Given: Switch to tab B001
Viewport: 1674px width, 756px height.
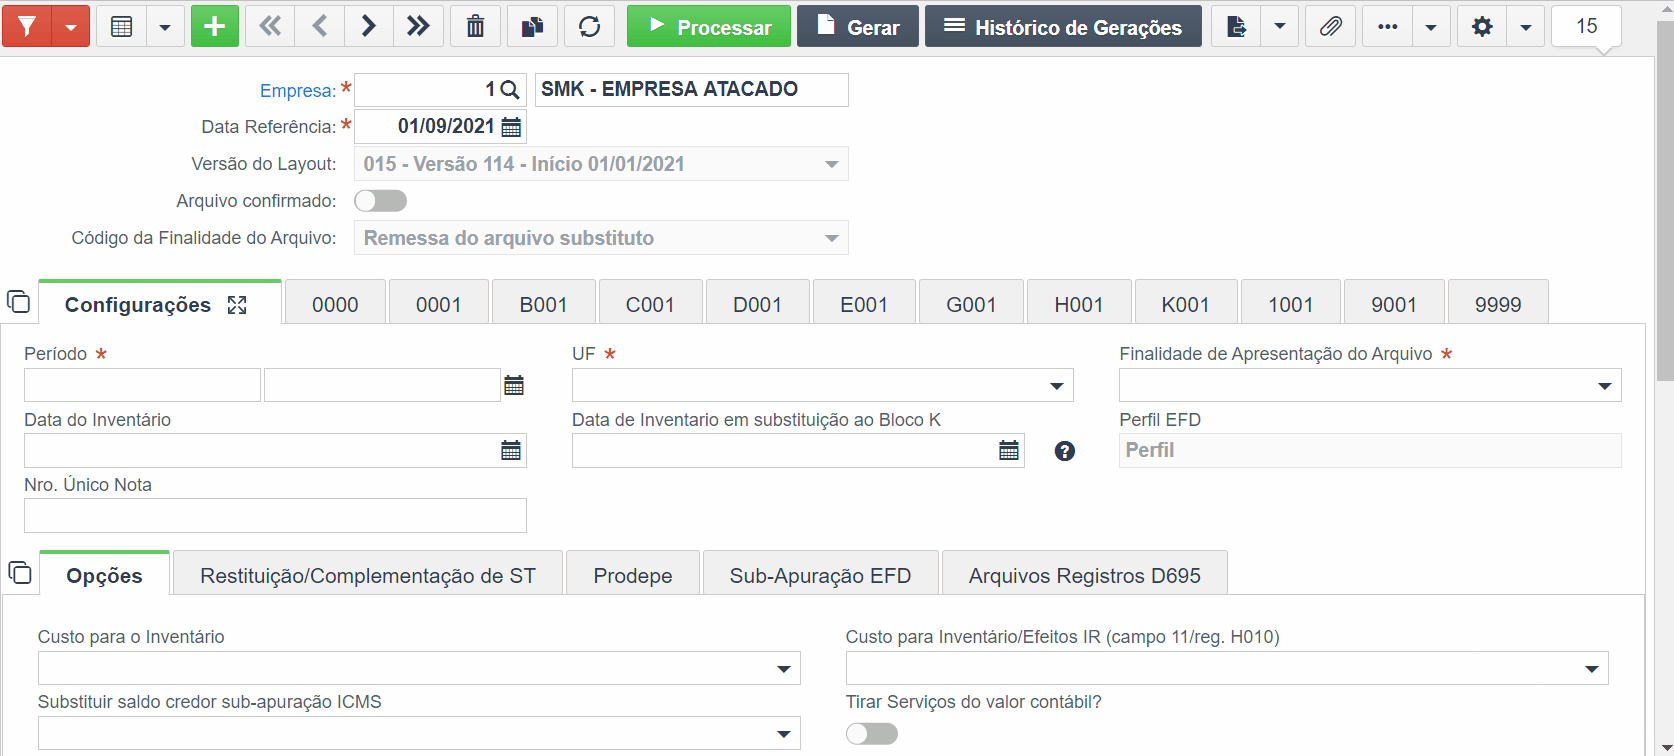Looking at the screenshot, I should pyautogui.click(x=544, y=304).
